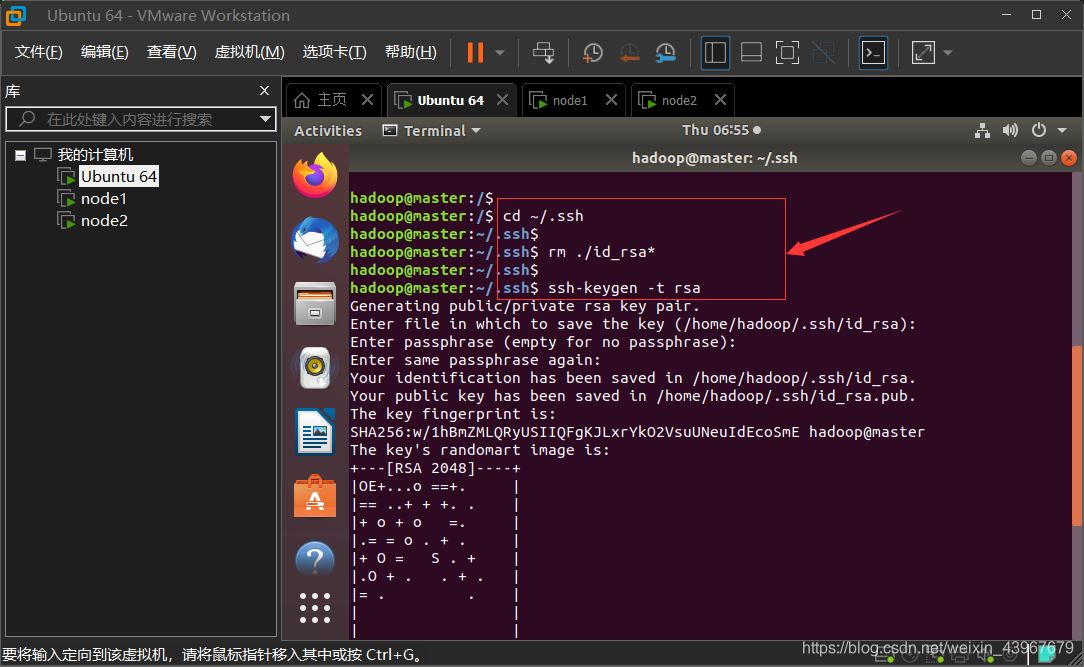Toggle the thumbnail bar view
Viewport: 1084px width, 667px height.
(751, 53)
